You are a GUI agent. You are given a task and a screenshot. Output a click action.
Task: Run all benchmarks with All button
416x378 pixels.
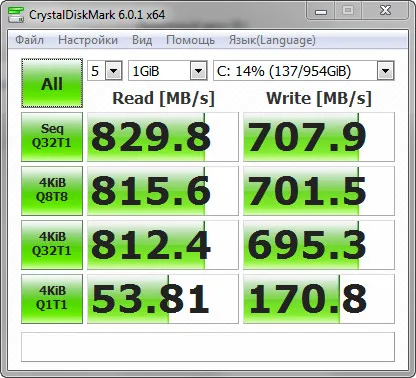pos(52,83)
